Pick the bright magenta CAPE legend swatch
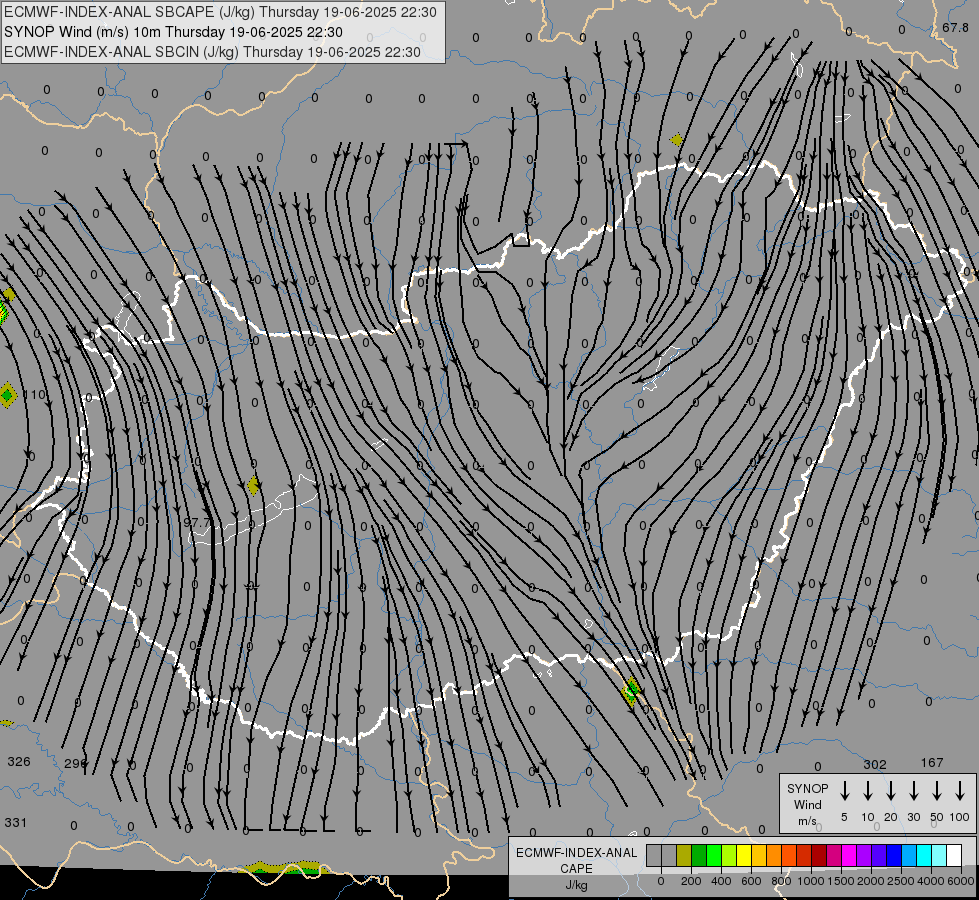Image resolution: width=979 pixels, height=900 pixels. click(x=850, y=855)
